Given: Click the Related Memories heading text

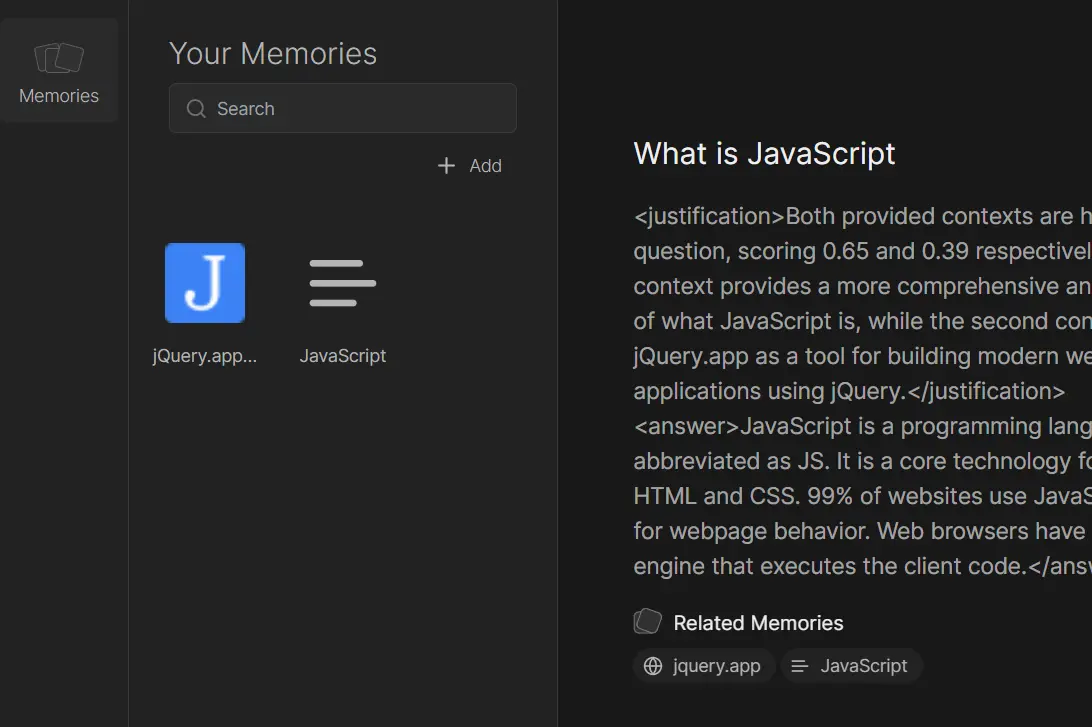Looking at the screenshot, I should point(758,623).
